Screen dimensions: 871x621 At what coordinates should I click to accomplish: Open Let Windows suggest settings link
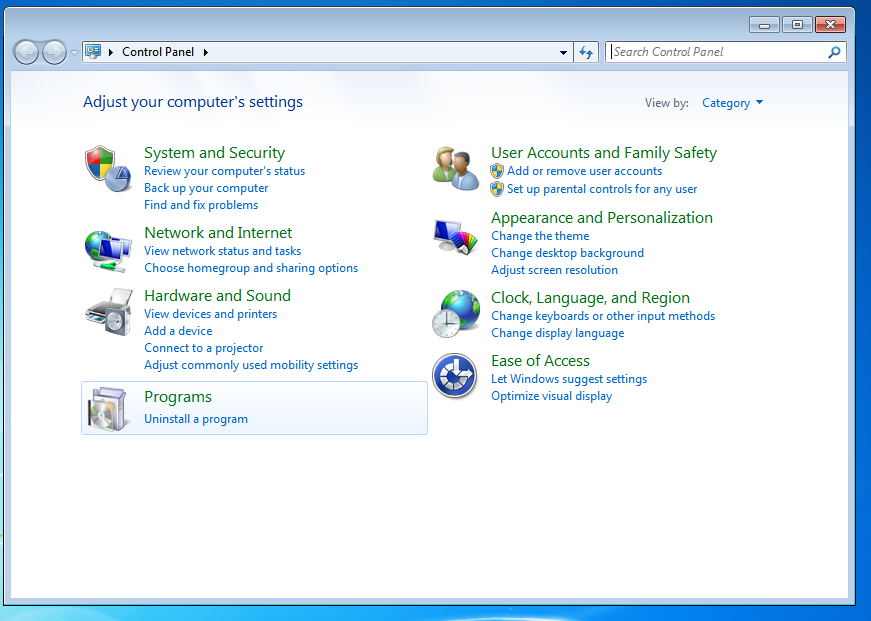pyautogui.click(x=569, y=379)
